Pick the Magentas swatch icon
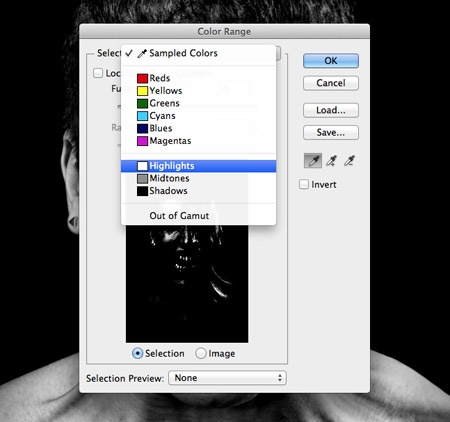 142,141
